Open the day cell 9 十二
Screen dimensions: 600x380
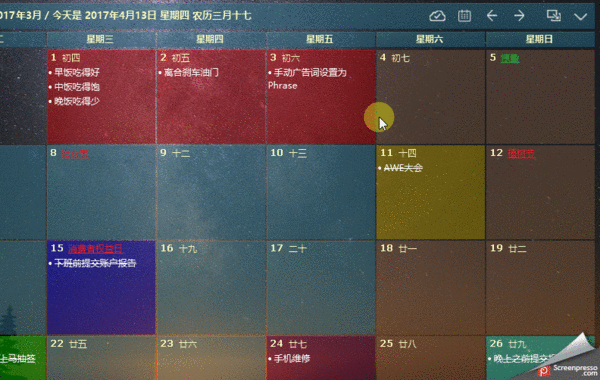(211, 192)
